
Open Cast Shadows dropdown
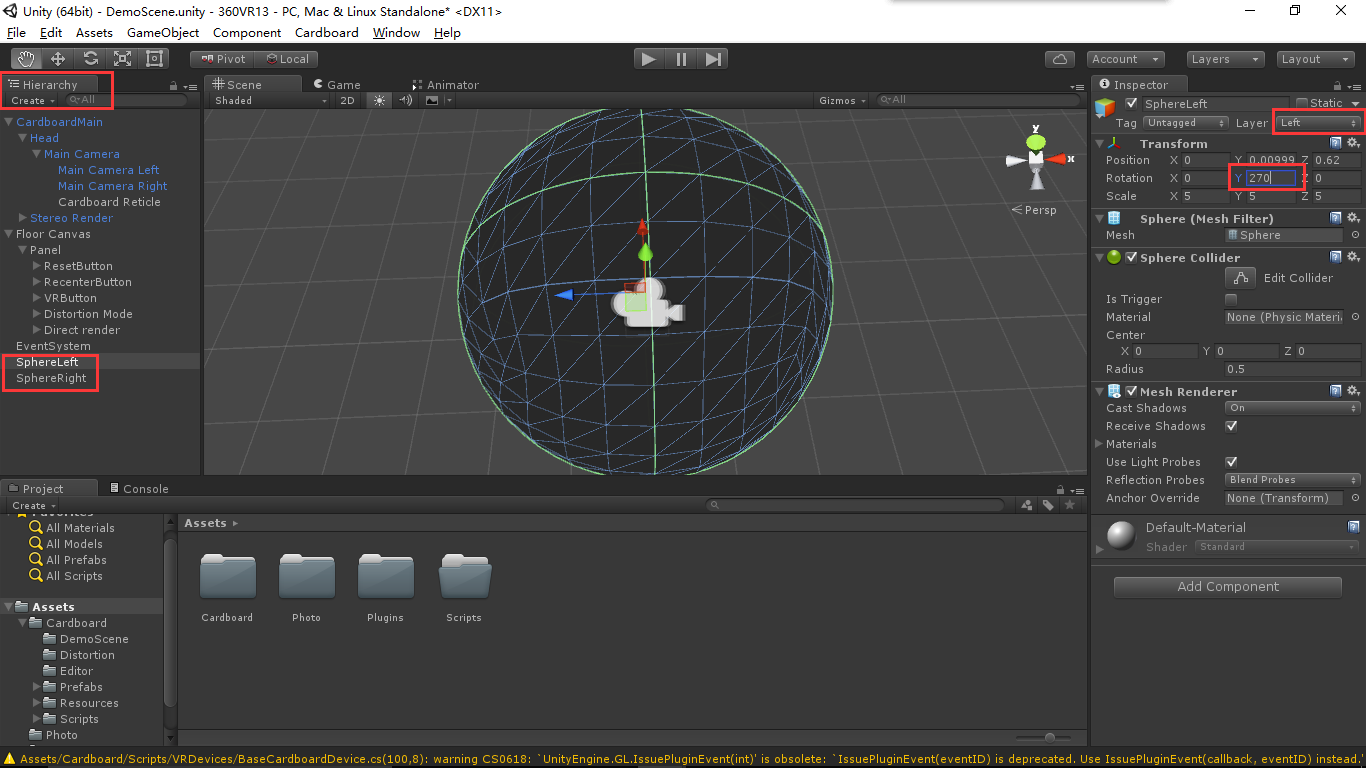click(x=1293, y=408)
